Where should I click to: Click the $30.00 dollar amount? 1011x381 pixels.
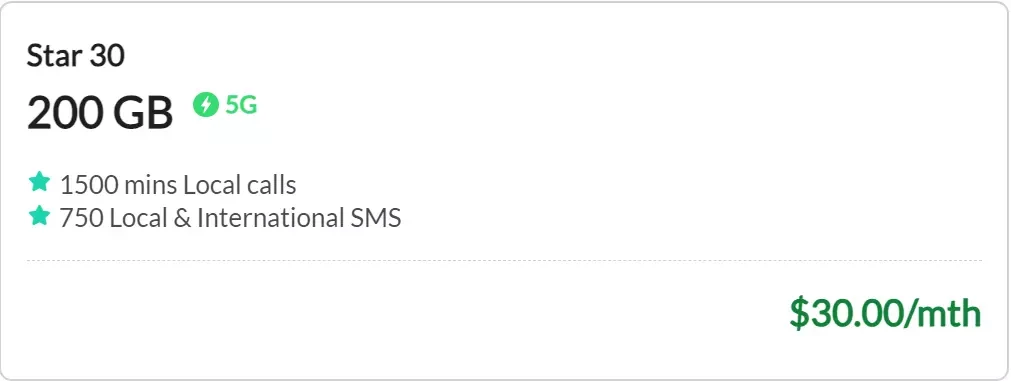(845, 313)
